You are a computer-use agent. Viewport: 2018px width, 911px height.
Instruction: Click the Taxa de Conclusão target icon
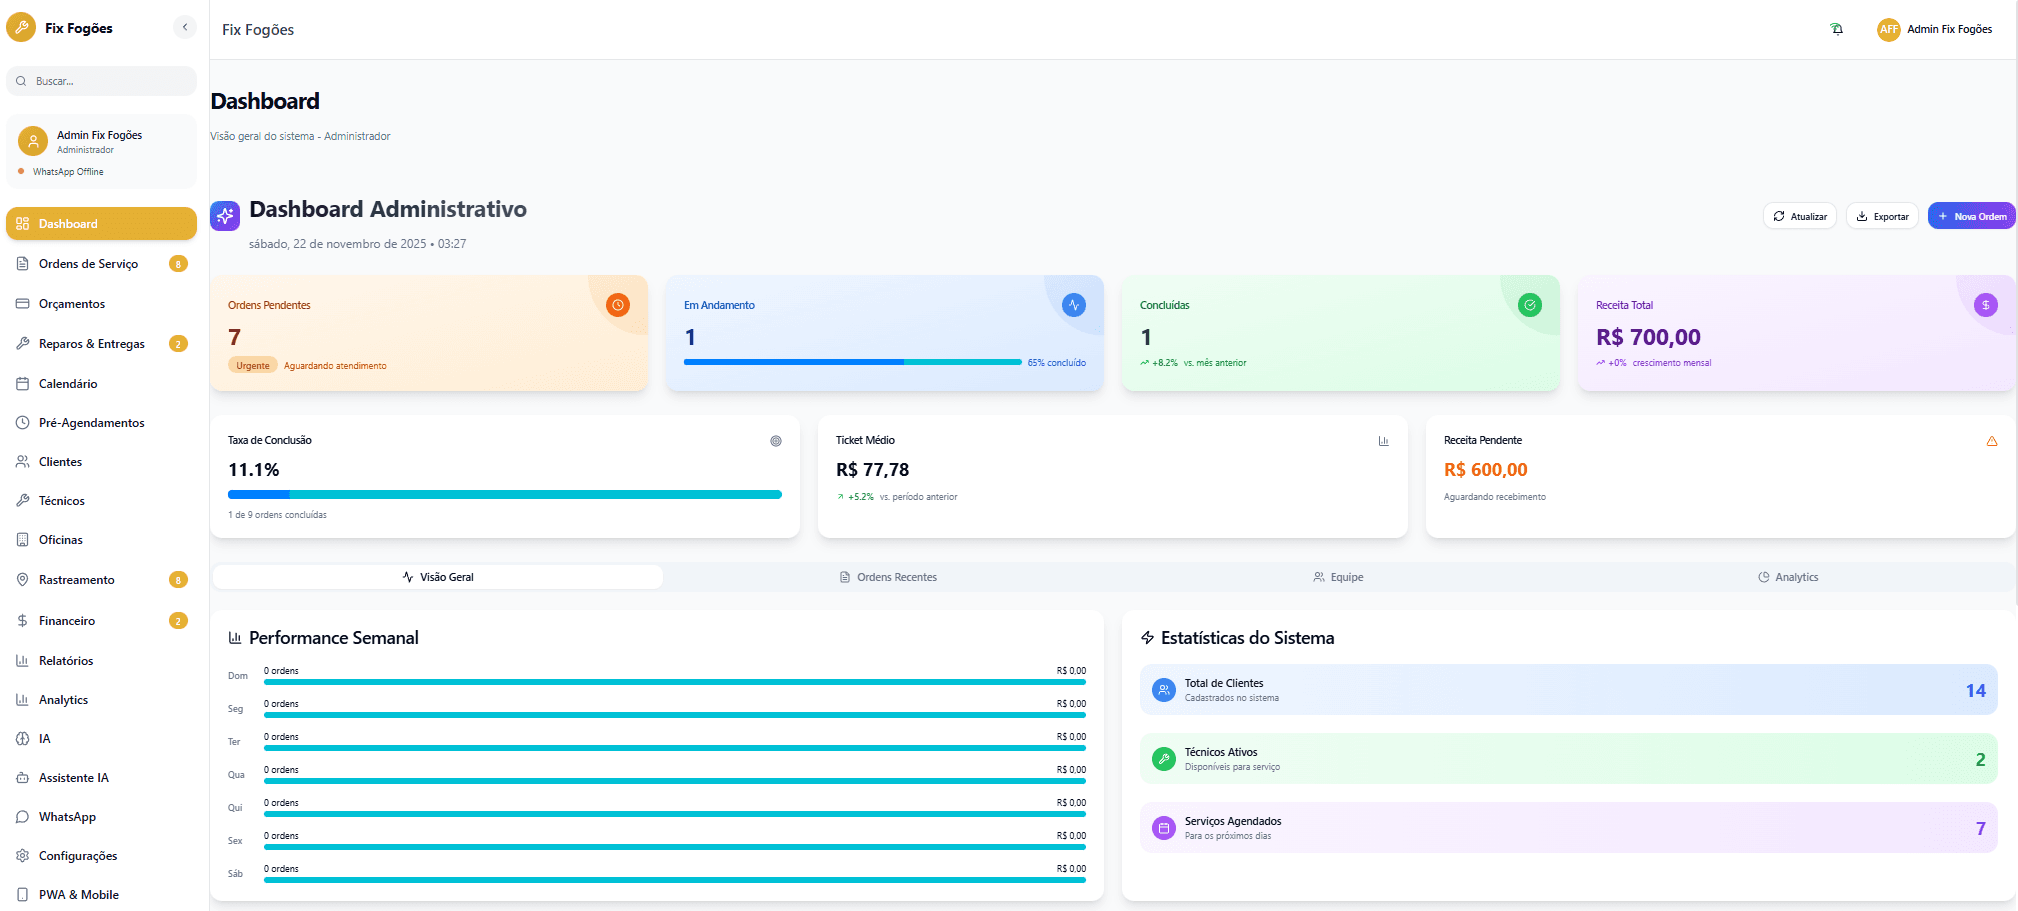(776, 440)
